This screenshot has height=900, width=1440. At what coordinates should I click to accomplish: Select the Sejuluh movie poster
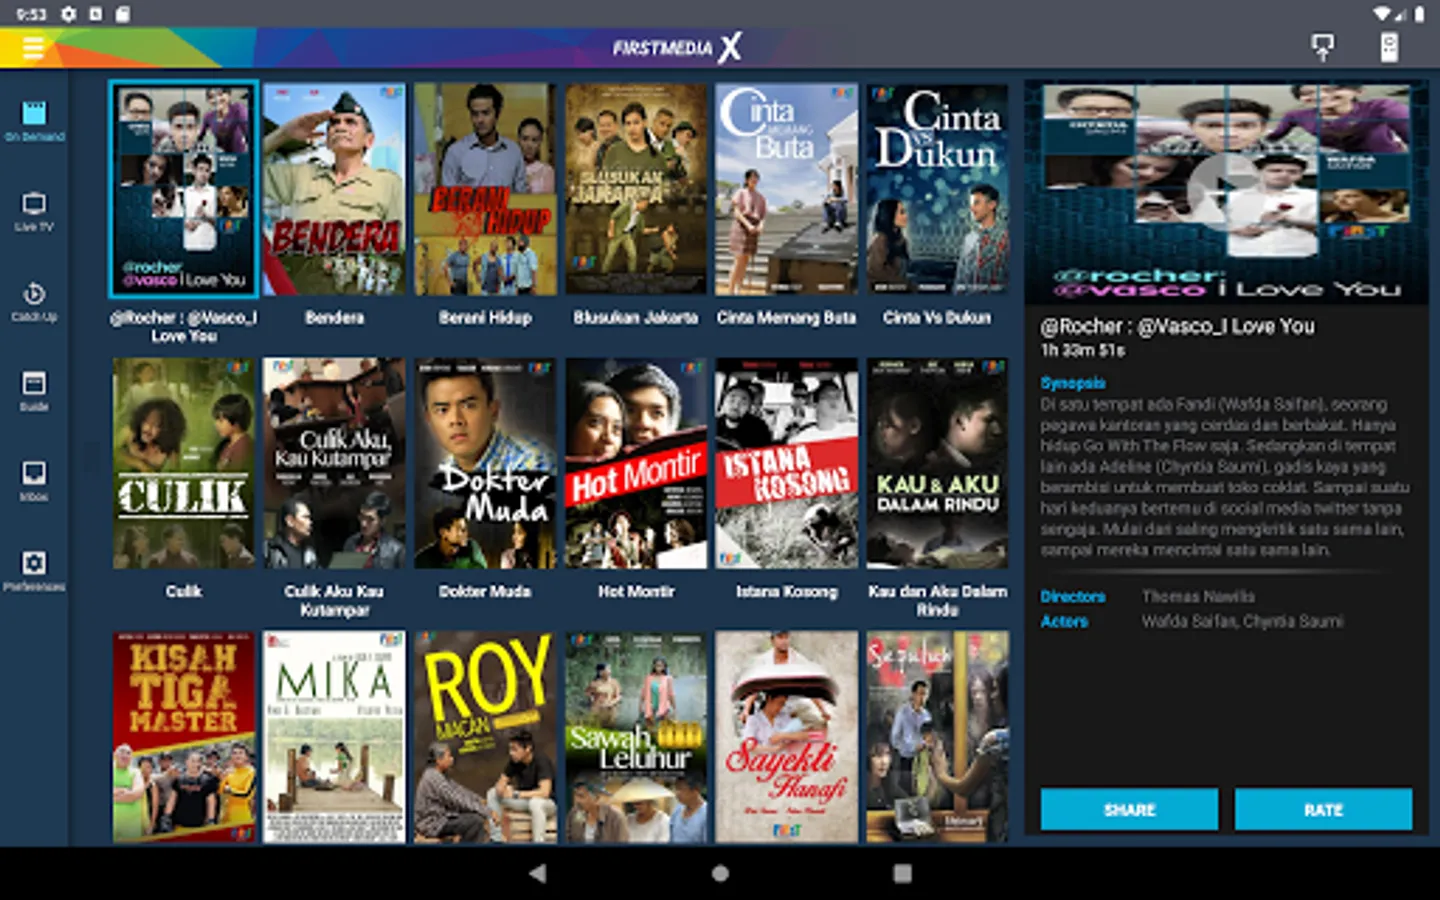[x=937, y=737]
